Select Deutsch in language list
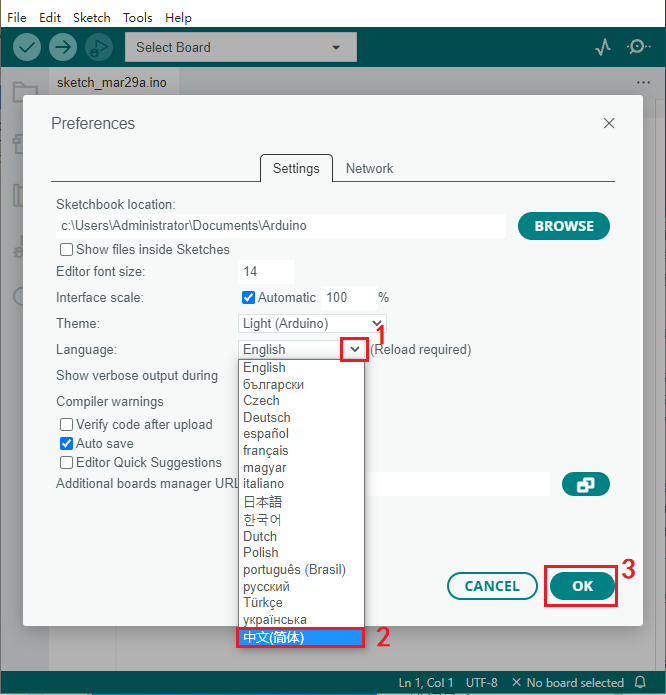Viewport: 666px width, 695px height. 301,418
